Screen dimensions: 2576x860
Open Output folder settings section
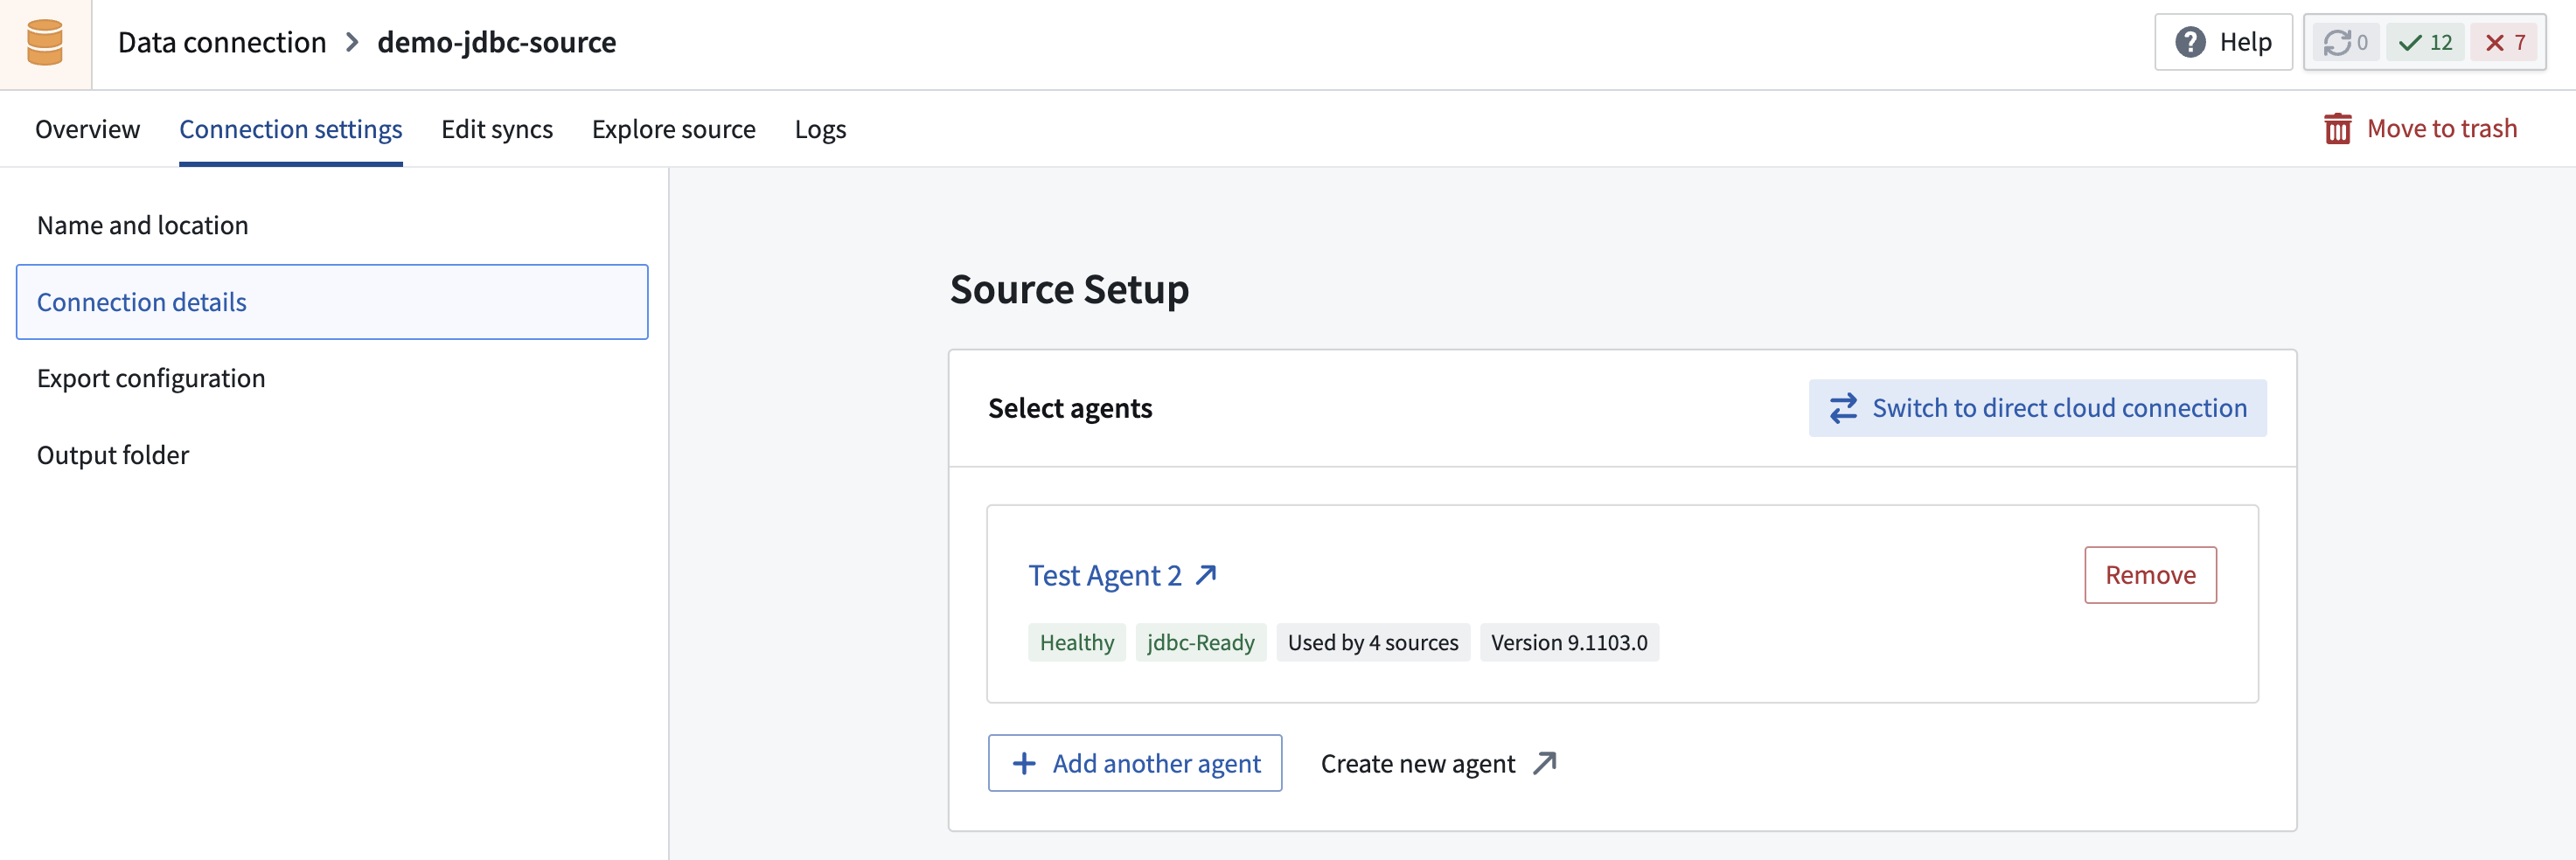(113, 455)
